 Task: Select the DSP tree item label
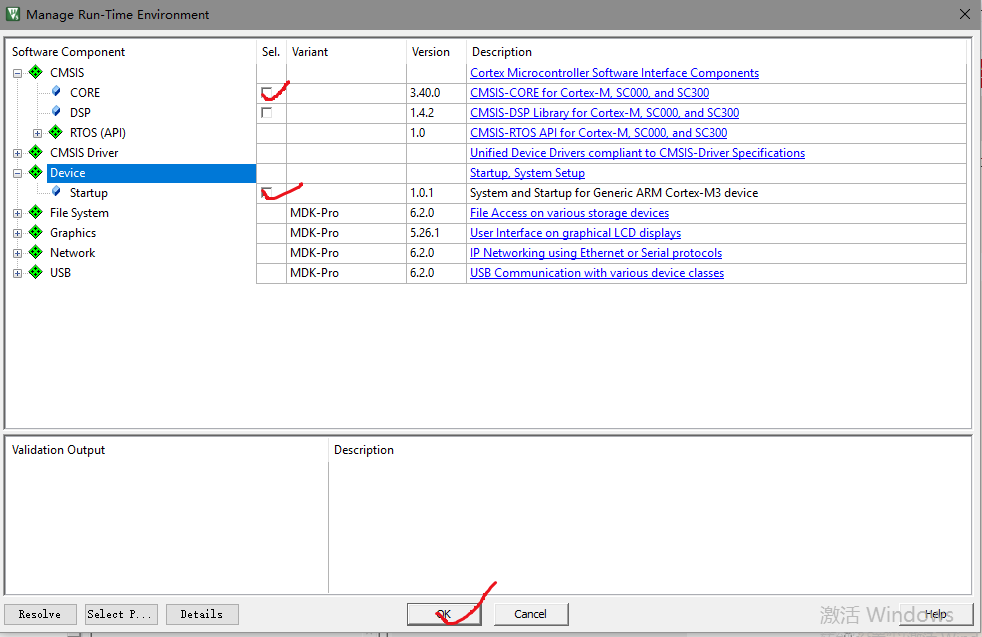(x=80, y=113)
